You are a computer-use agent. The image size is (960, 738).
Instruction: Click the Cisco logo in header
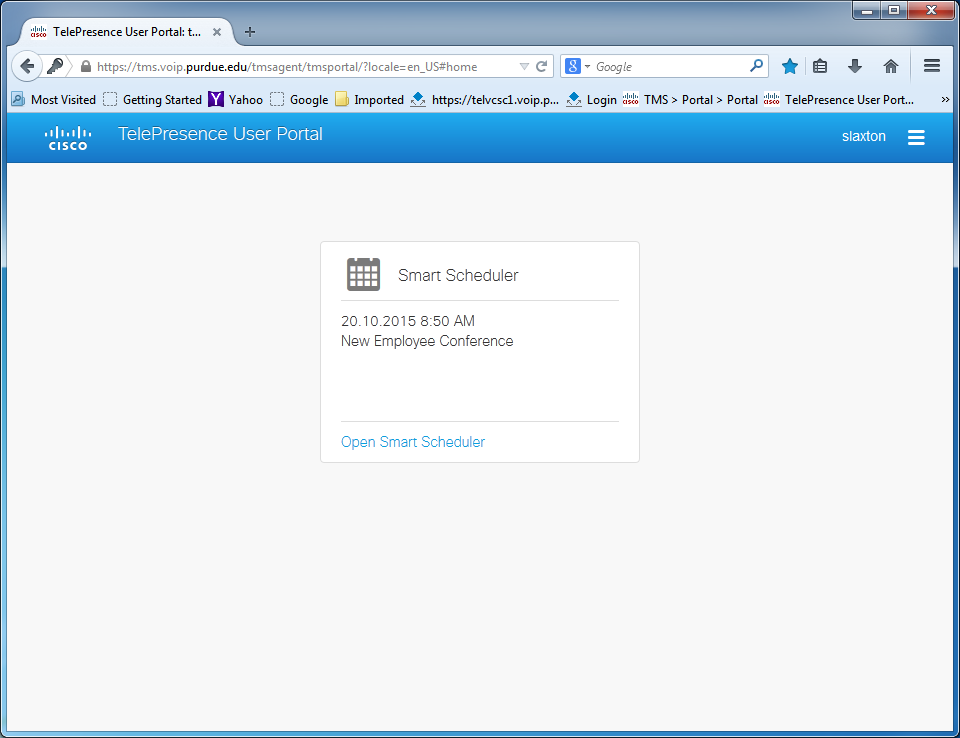68,138
